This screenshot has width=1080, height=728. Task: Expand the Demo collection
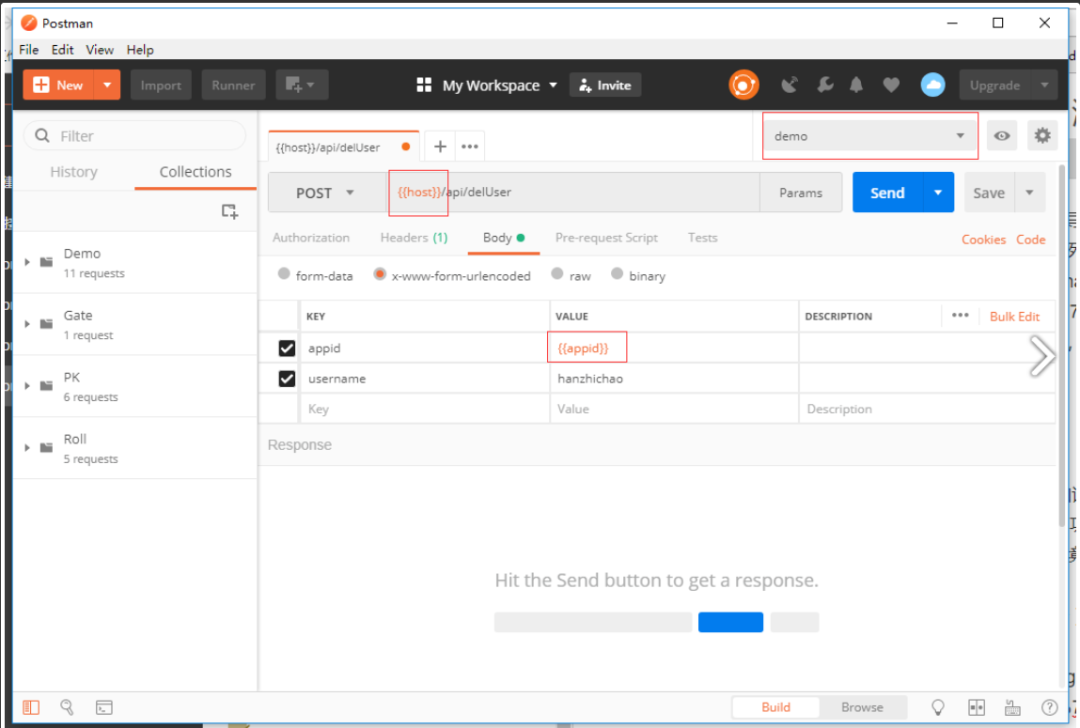(x=27, y=262)
